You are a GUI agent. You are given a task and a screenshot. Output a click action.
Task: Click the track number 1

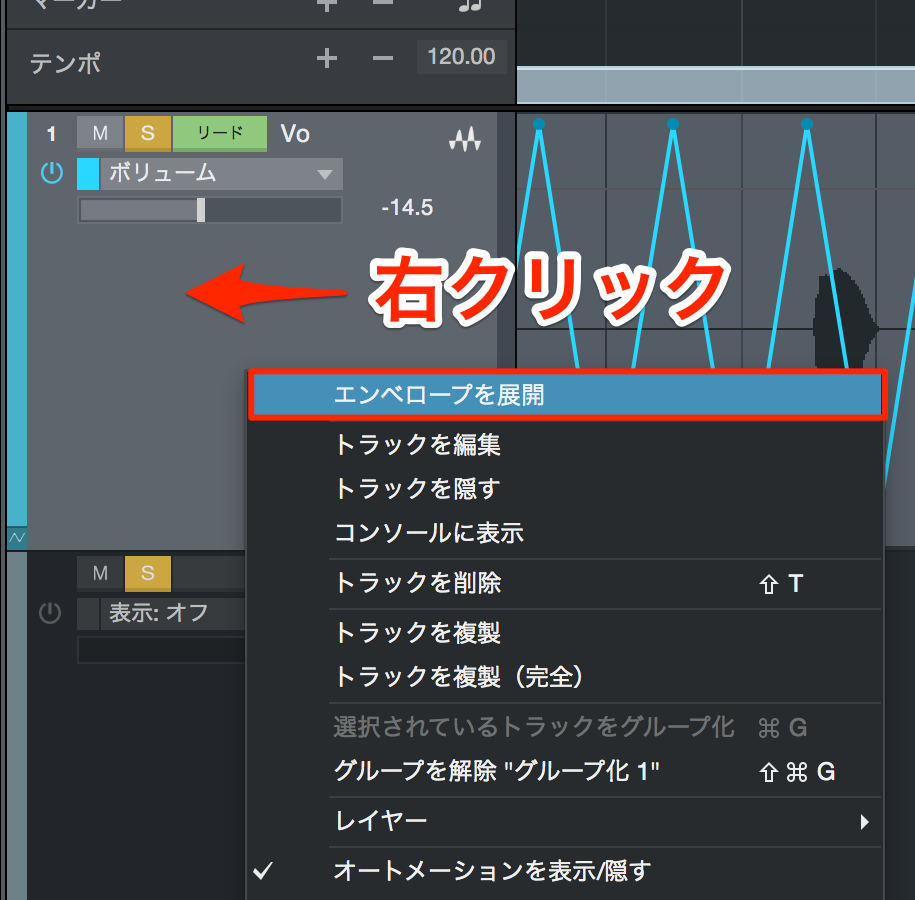(x=51, y=134)
